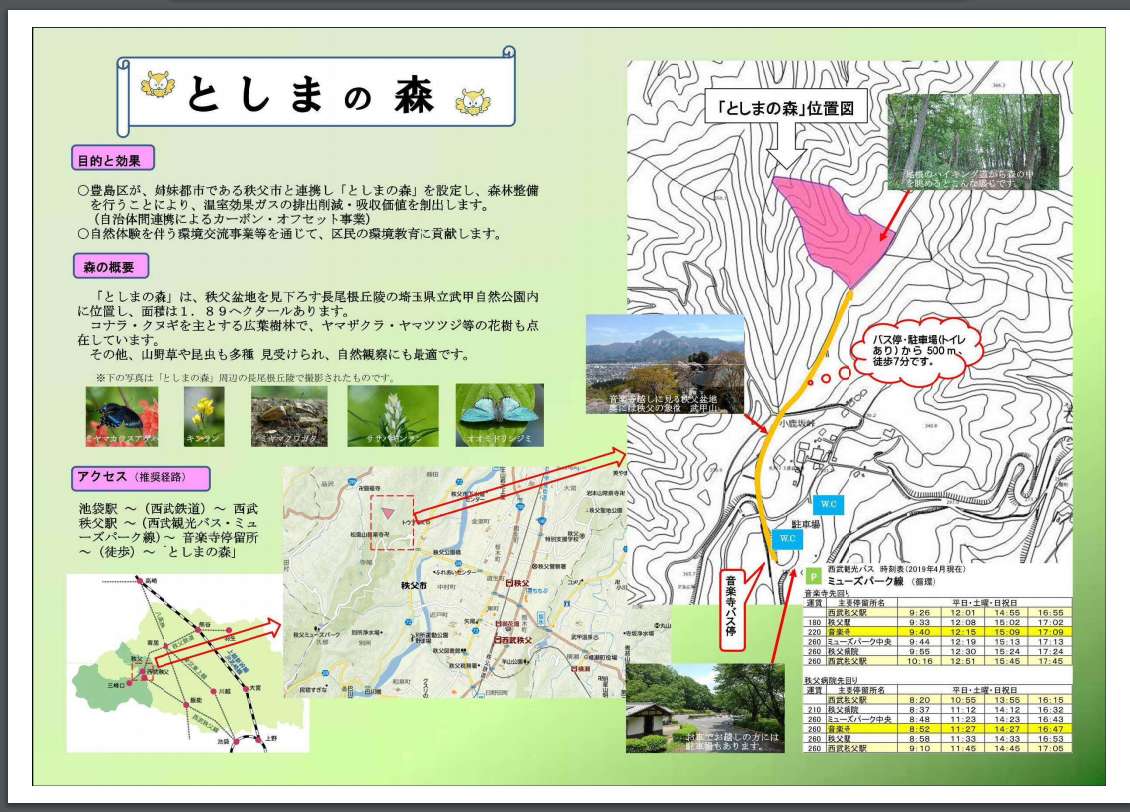Click the forest hiking trail photo
The image size is (1130, 812).
[x=973, y=142]
